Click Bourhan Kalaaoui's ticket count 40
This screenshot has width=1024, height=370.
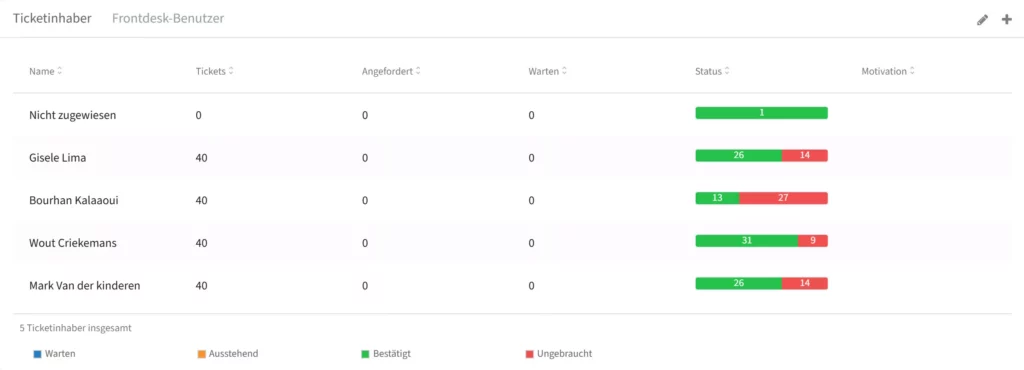201,200
